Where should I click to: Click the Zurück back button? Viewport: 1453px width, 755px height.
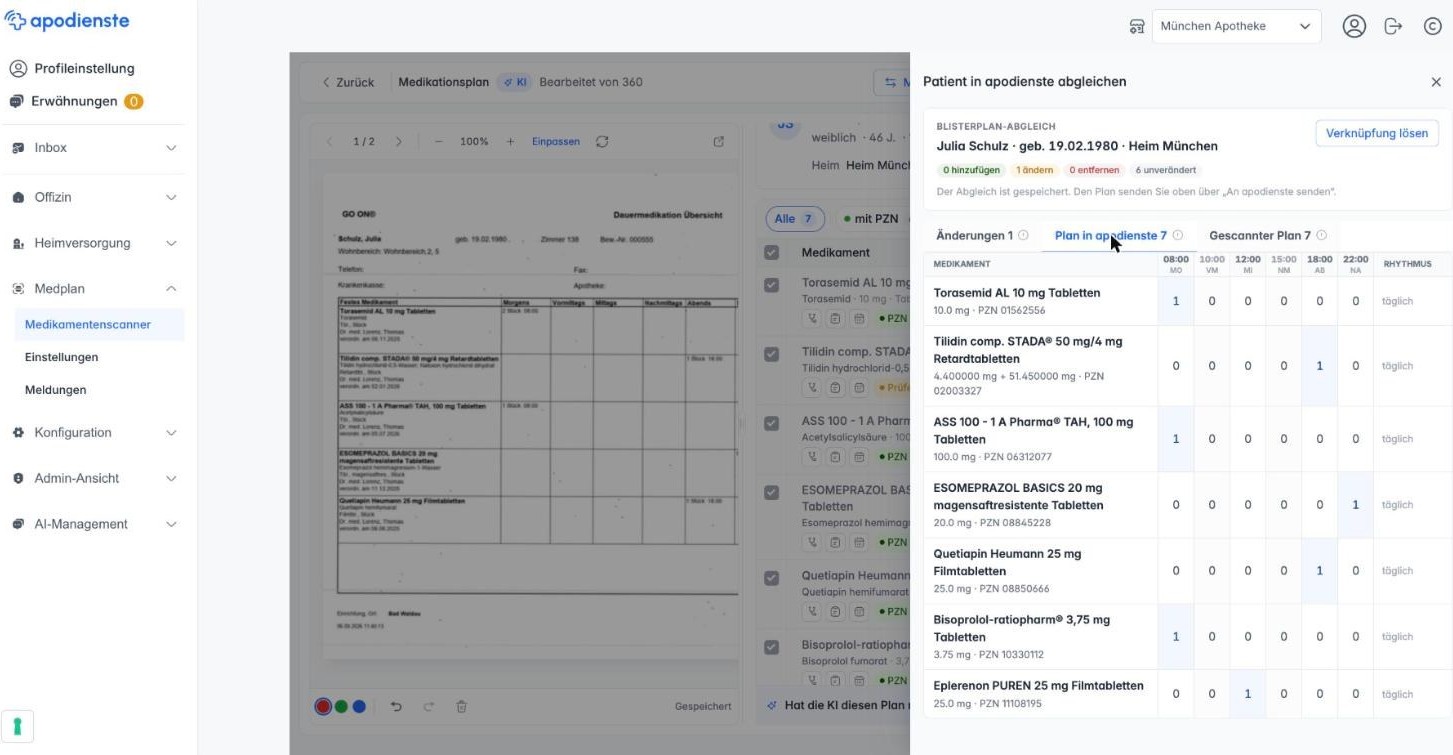348,82
